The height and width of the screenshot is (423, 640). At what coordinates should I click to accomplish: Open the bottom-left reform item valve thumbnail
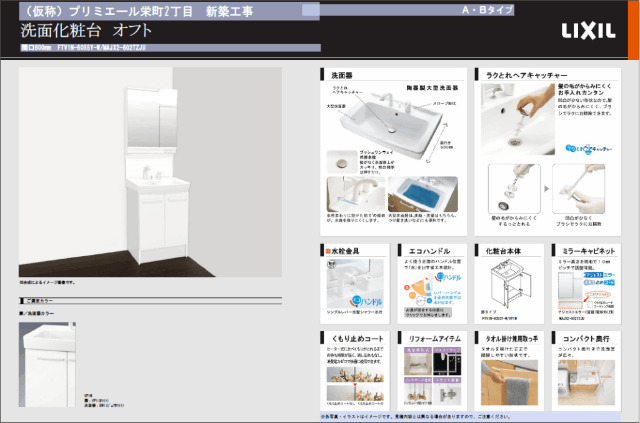(x=418, y=391)
